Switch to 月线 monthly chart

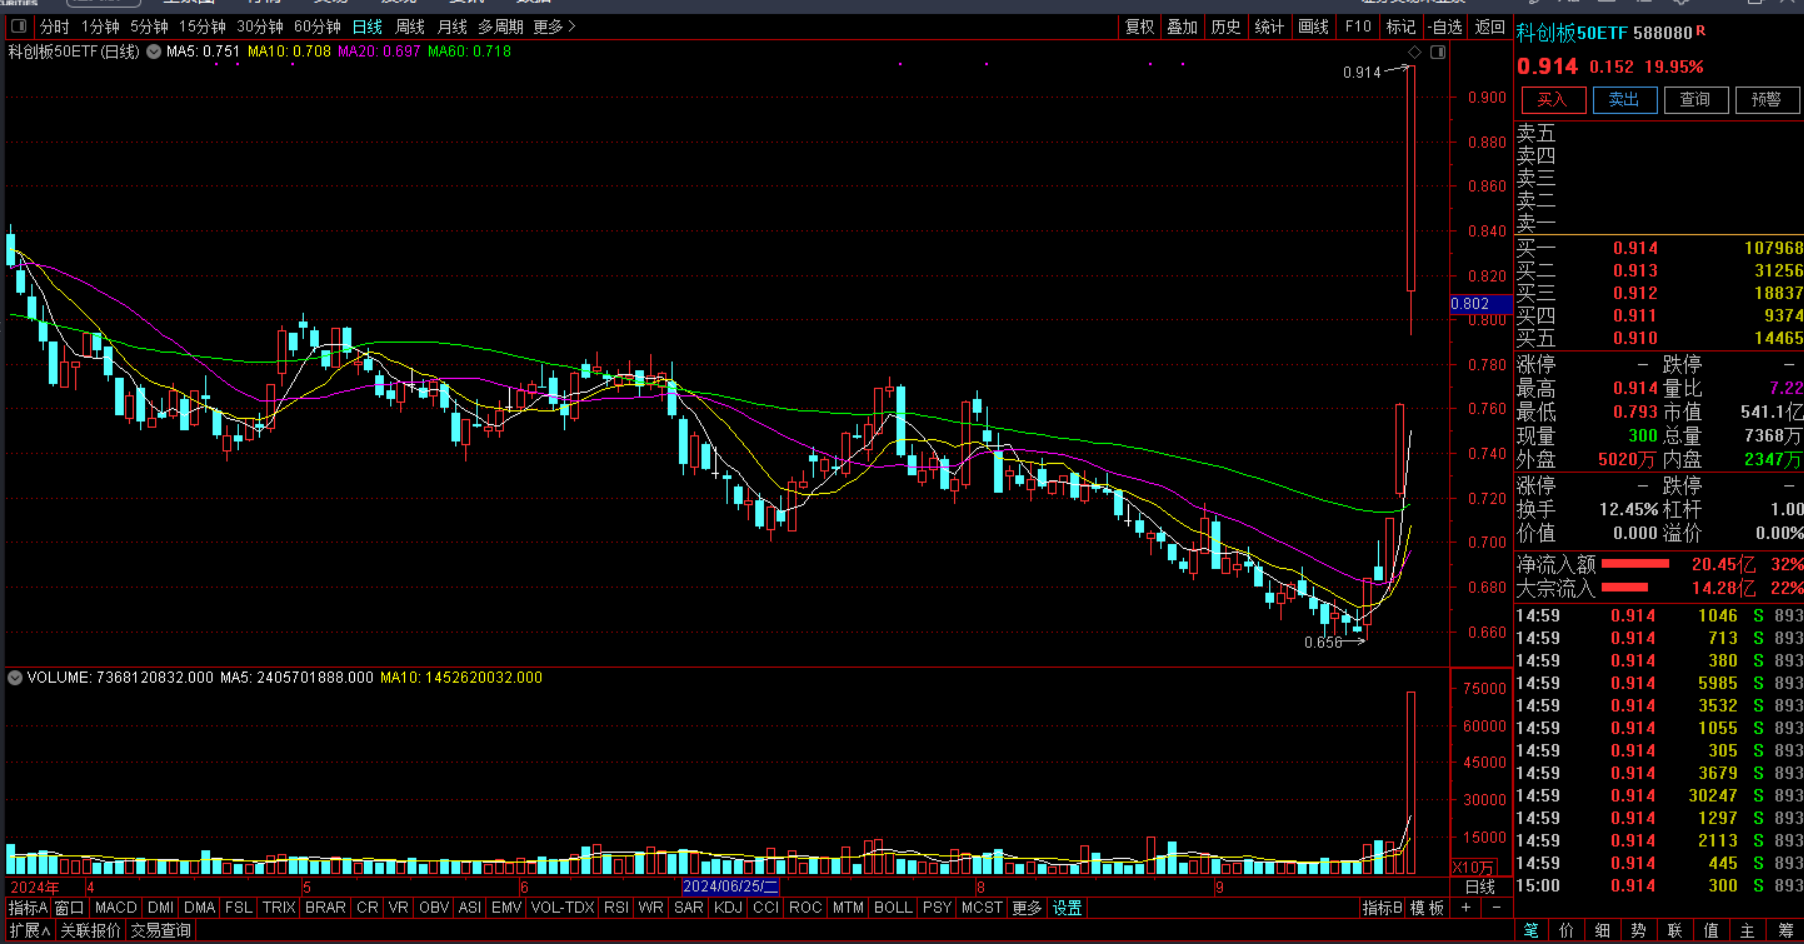pos(452,27)
